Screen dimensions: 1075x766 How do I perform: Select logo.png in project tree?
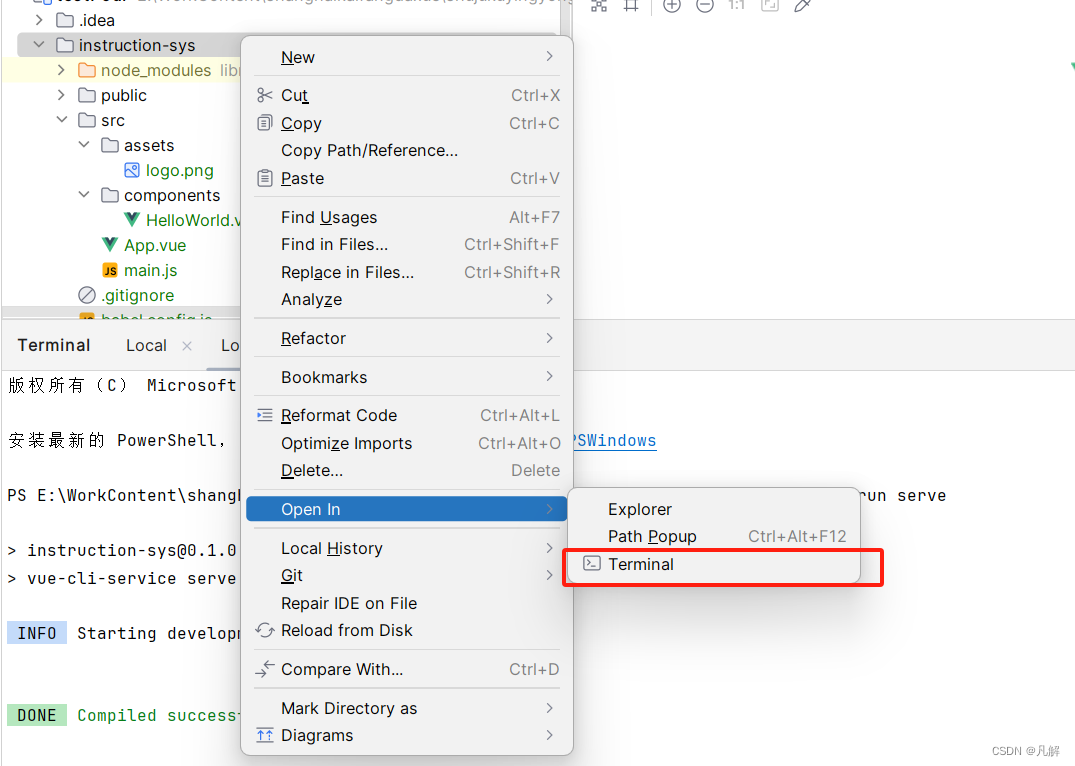pyautogui.click(x=180, y=170)
